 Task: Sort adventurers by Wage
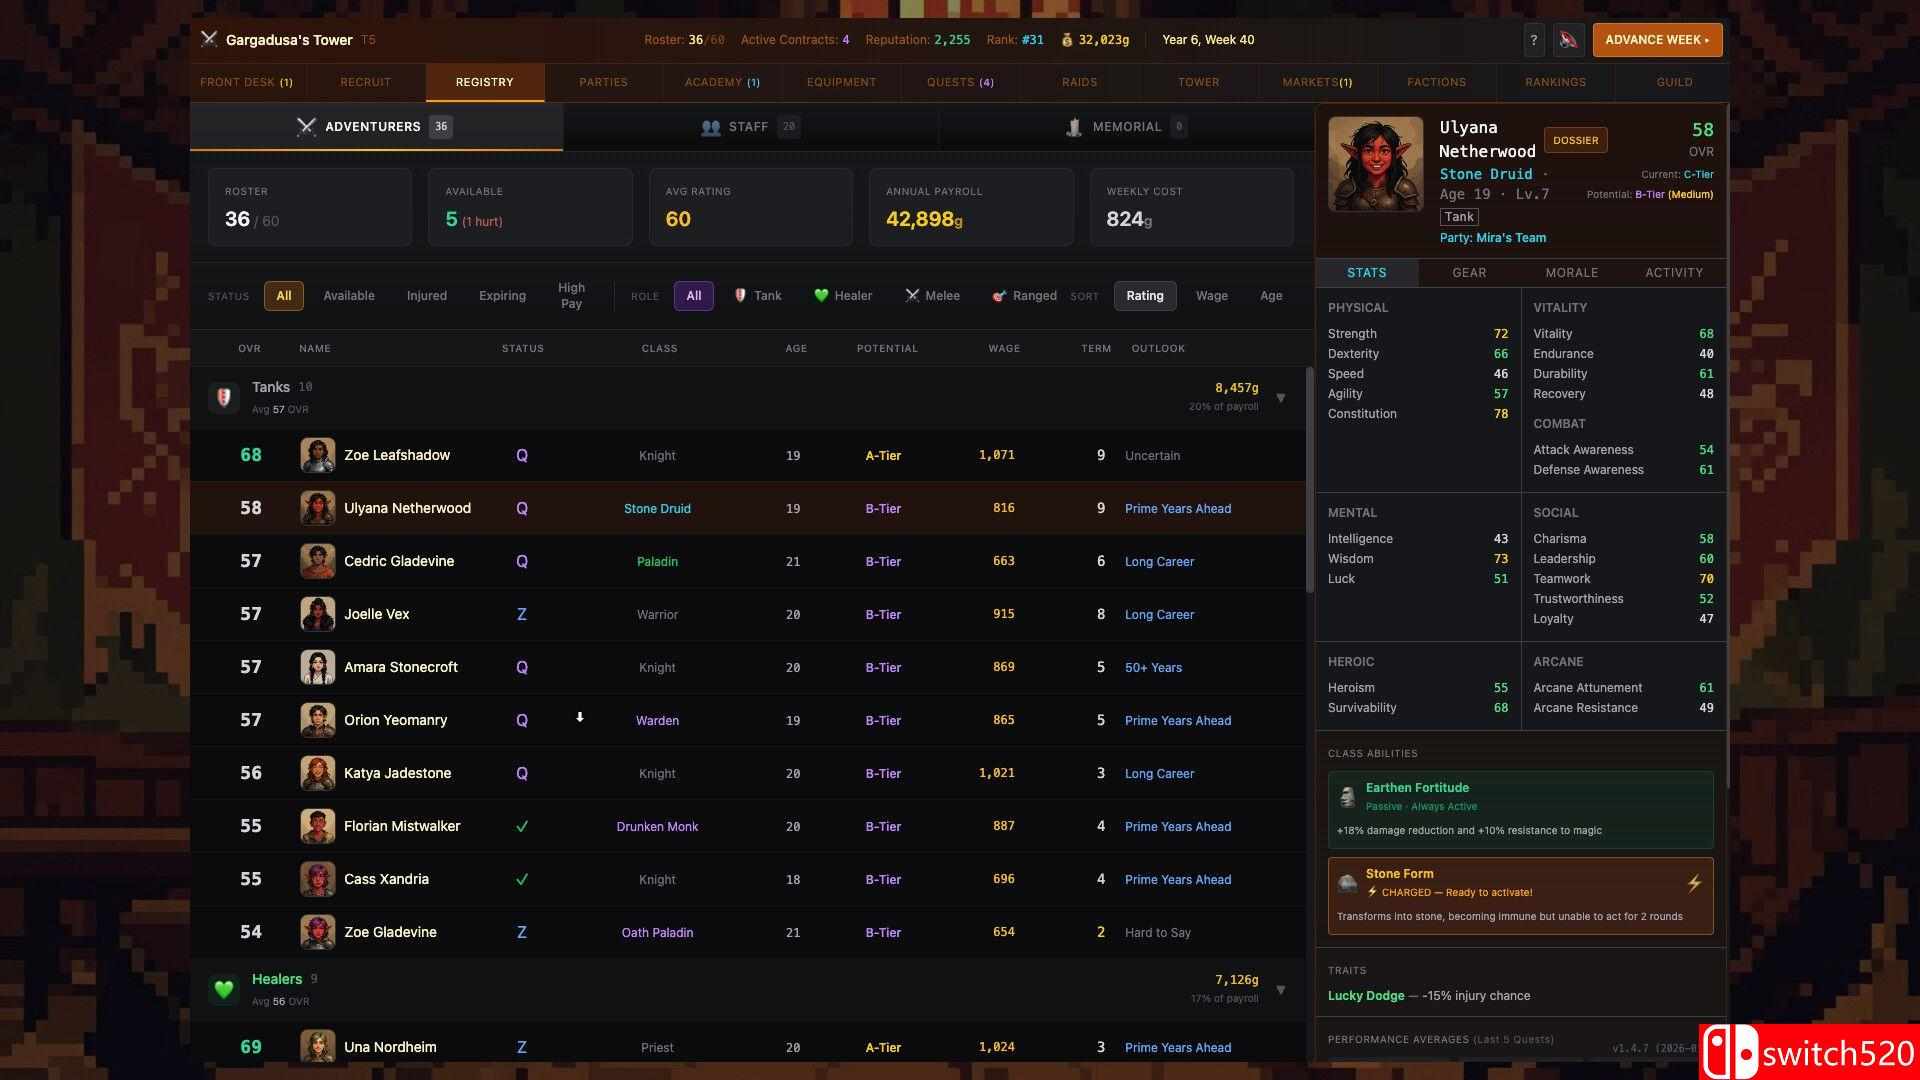tap(1211, 296)
